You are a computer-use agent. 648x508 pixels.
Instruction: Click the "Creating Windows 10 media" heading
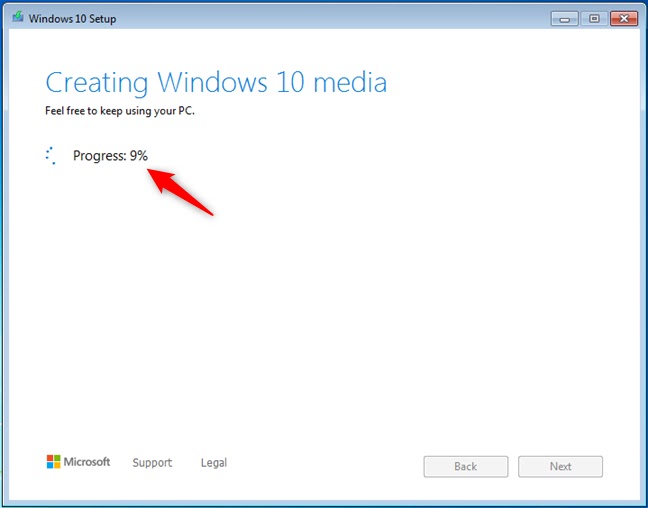pos(216,82)
